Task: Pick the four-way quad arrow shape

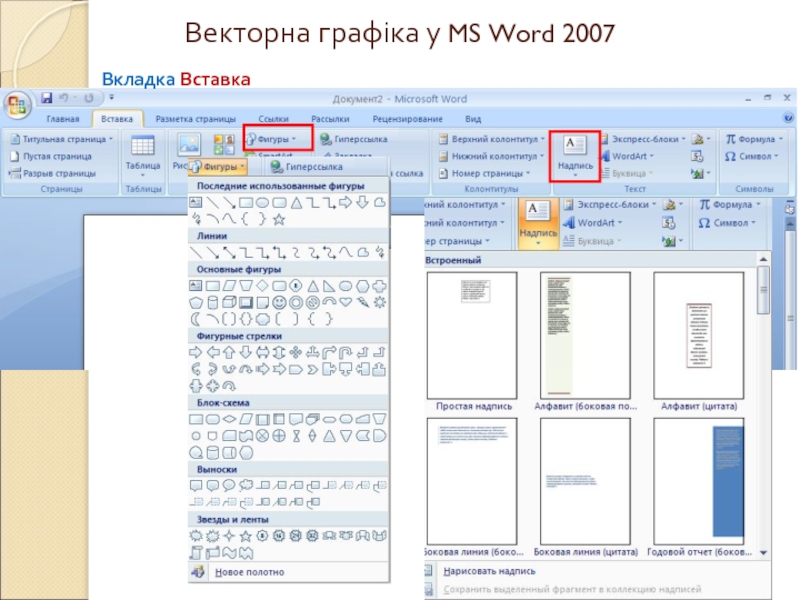Action: (x=296, y=352)
